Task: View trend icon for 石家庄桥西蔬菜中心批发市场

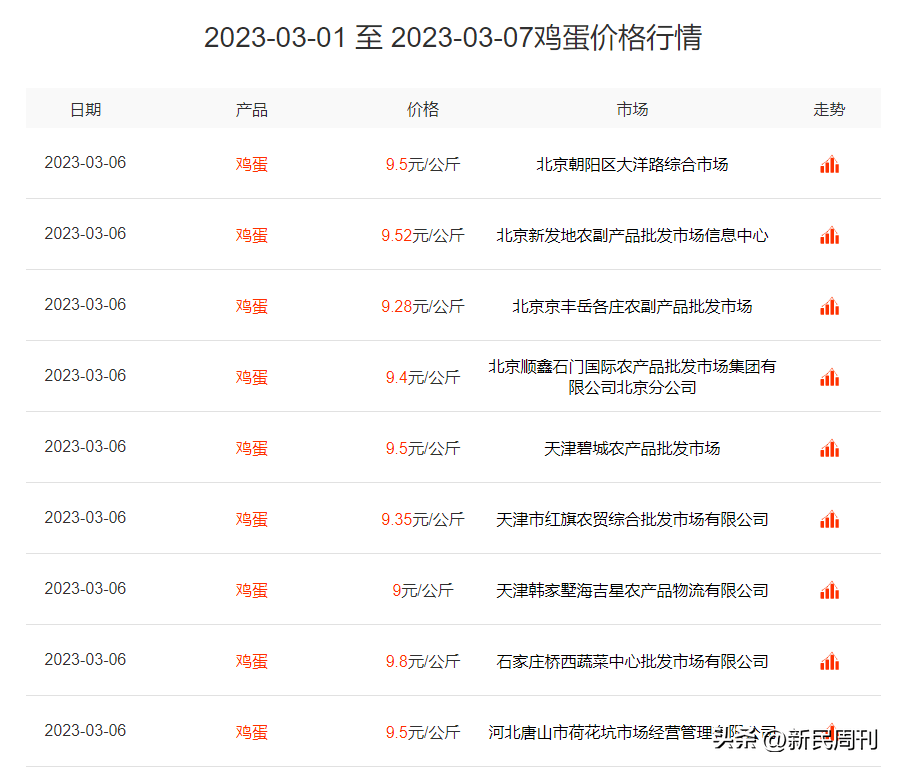Action: point(829,662)
